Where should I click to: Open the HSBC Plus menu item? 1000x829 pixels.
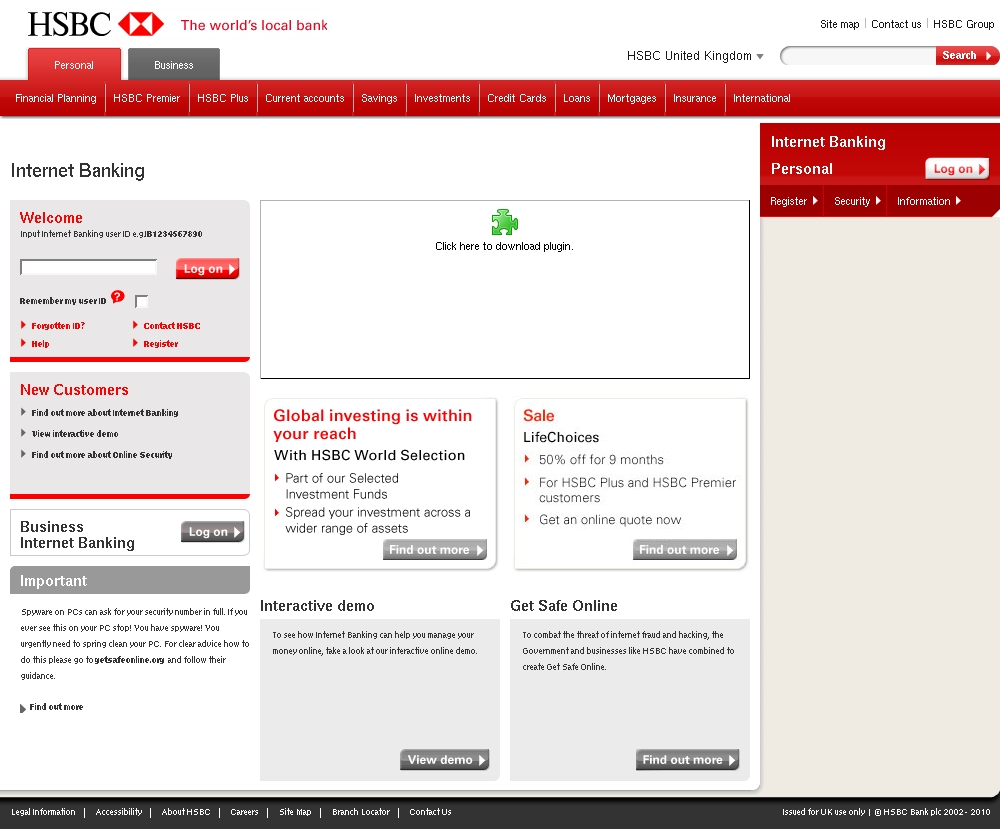[223, 98]
